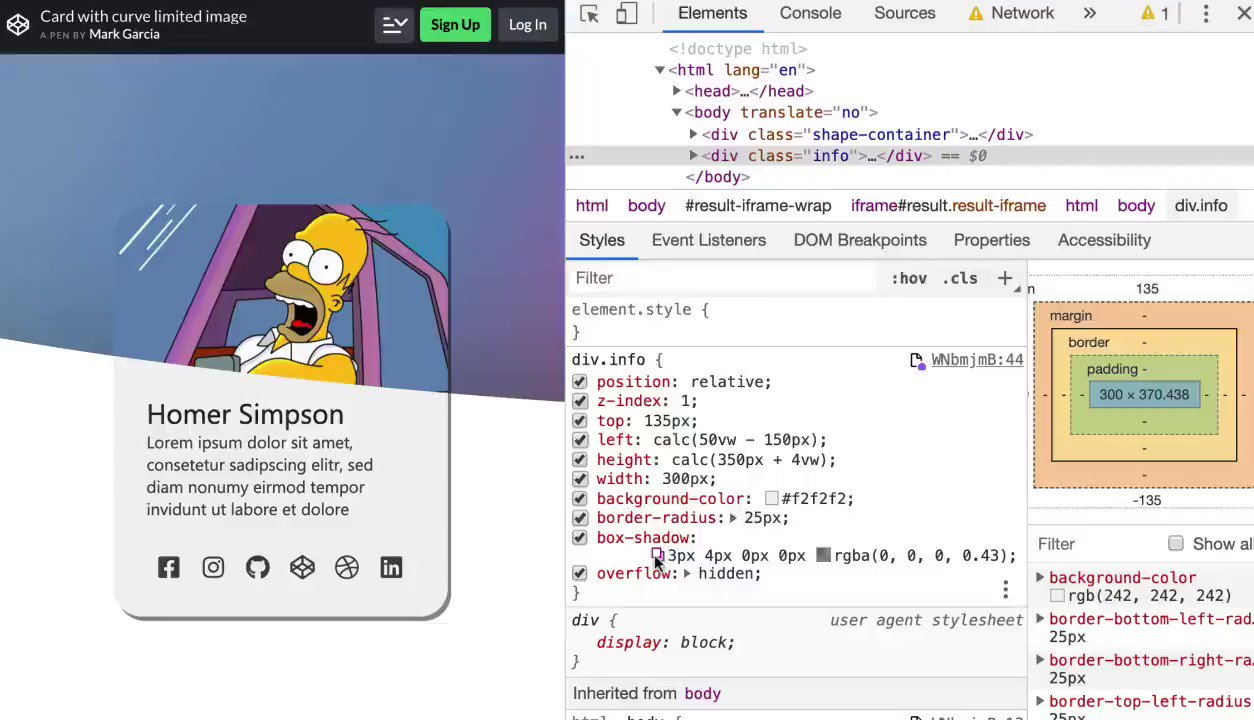Expand the head element node
Image resolution: width=1254 pixels, height=720 pixels.
[677, 91]
